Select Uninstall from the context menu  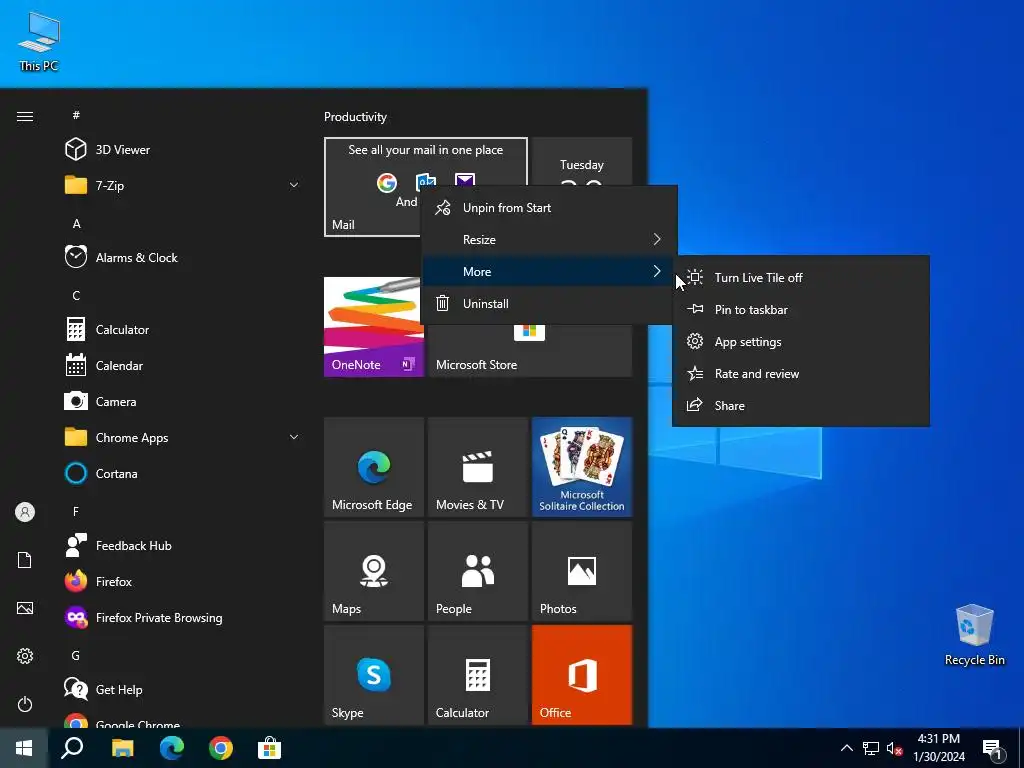coord(549,304)
